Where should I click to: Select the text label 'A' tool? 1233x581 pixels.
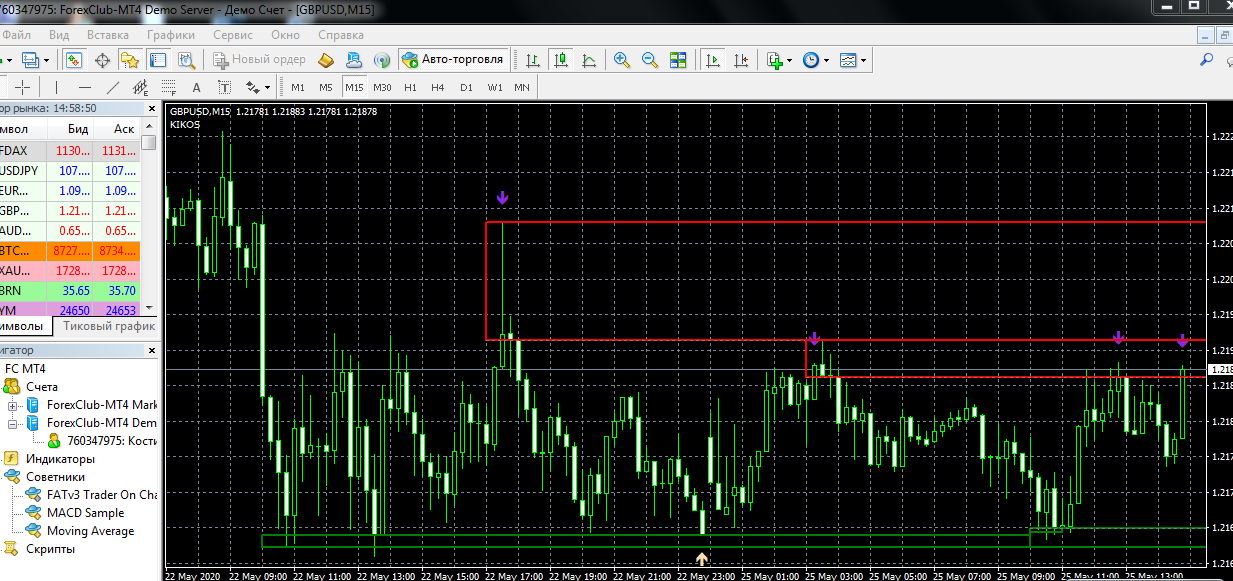point(196,87)
